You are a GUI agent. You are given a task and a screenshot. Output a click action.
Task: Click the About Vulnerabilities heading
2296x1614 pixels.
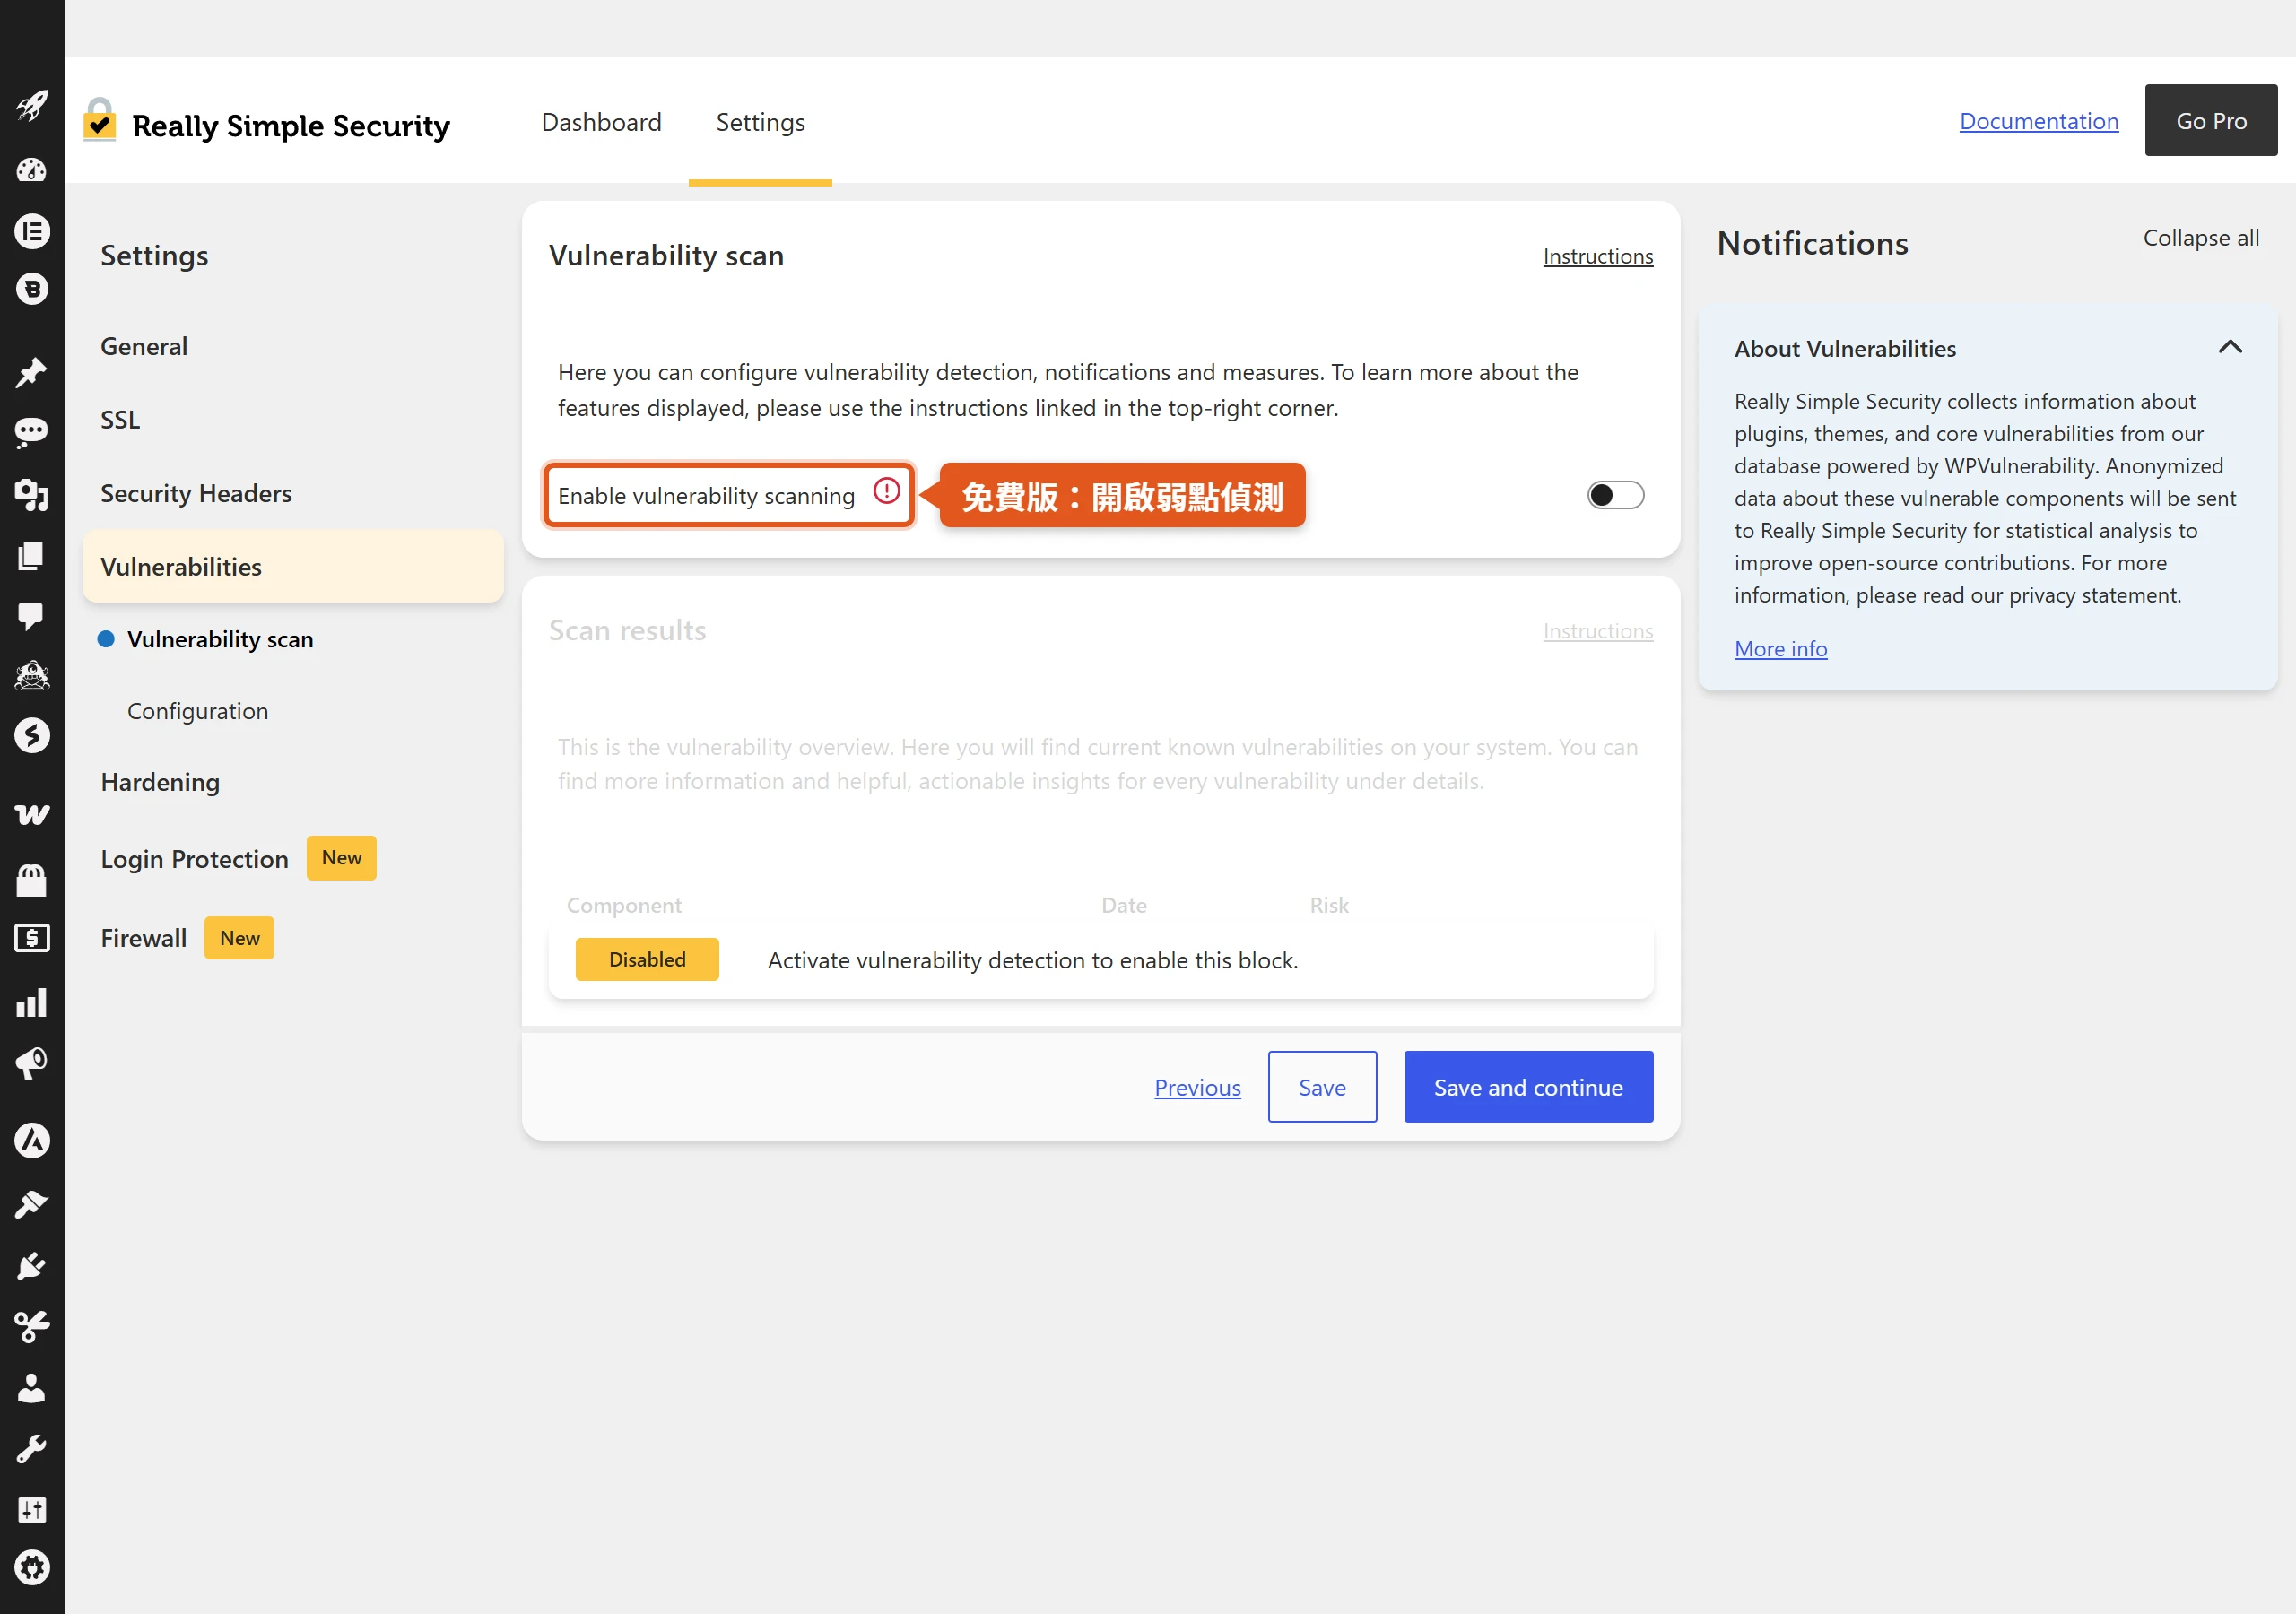coord(1845,348)
